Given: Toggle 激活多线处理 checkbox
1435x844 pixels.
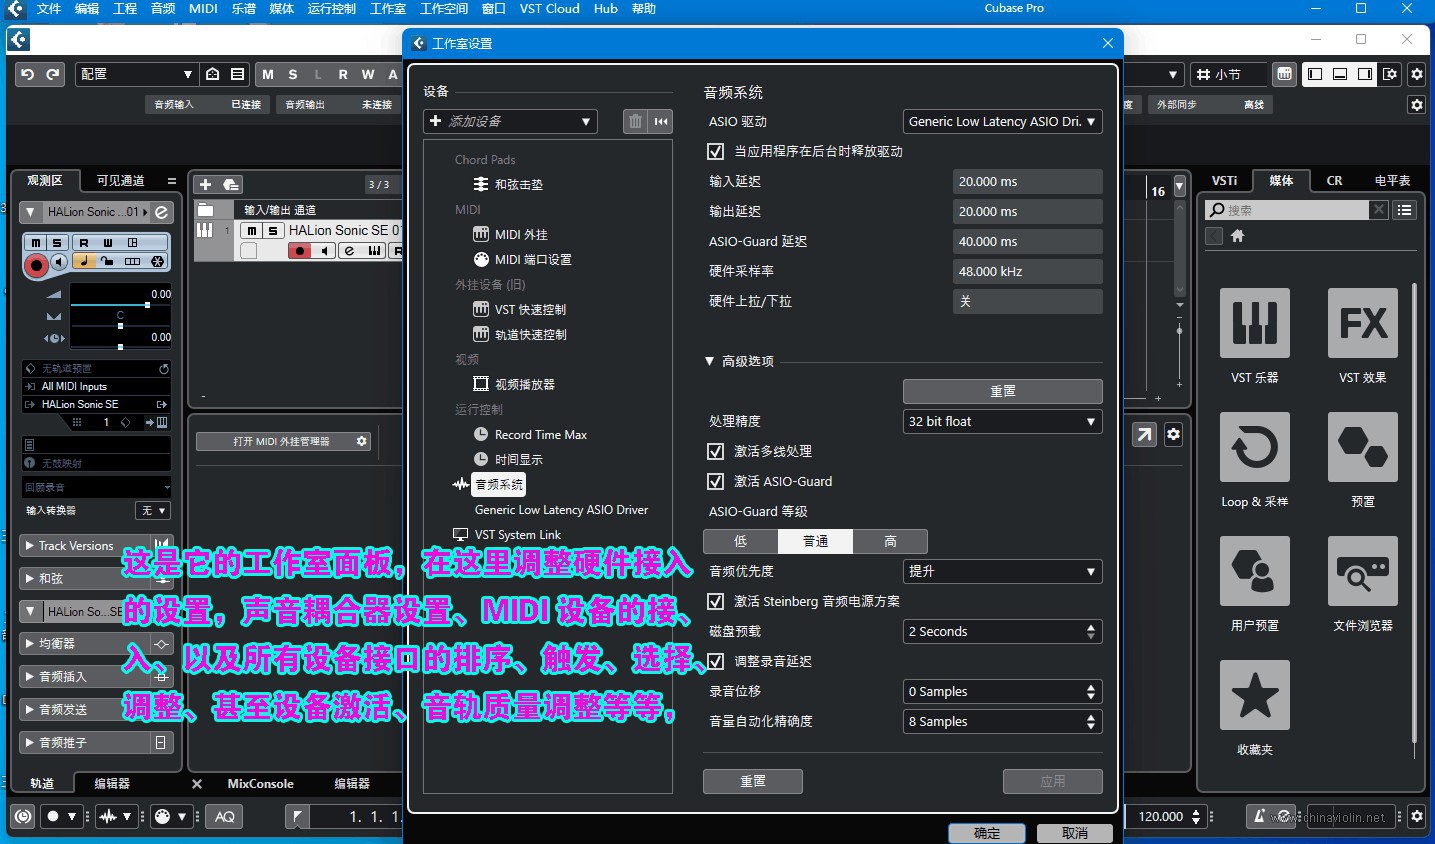Looking at the screenshot, I should pyautogui.click(x=715, y=451).
